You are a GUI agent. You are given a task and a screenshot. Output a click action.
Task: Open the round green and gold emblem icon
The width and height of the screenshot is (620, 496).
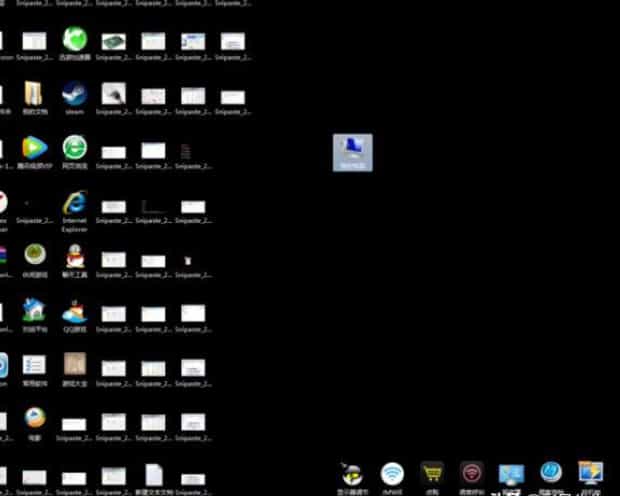35,254
